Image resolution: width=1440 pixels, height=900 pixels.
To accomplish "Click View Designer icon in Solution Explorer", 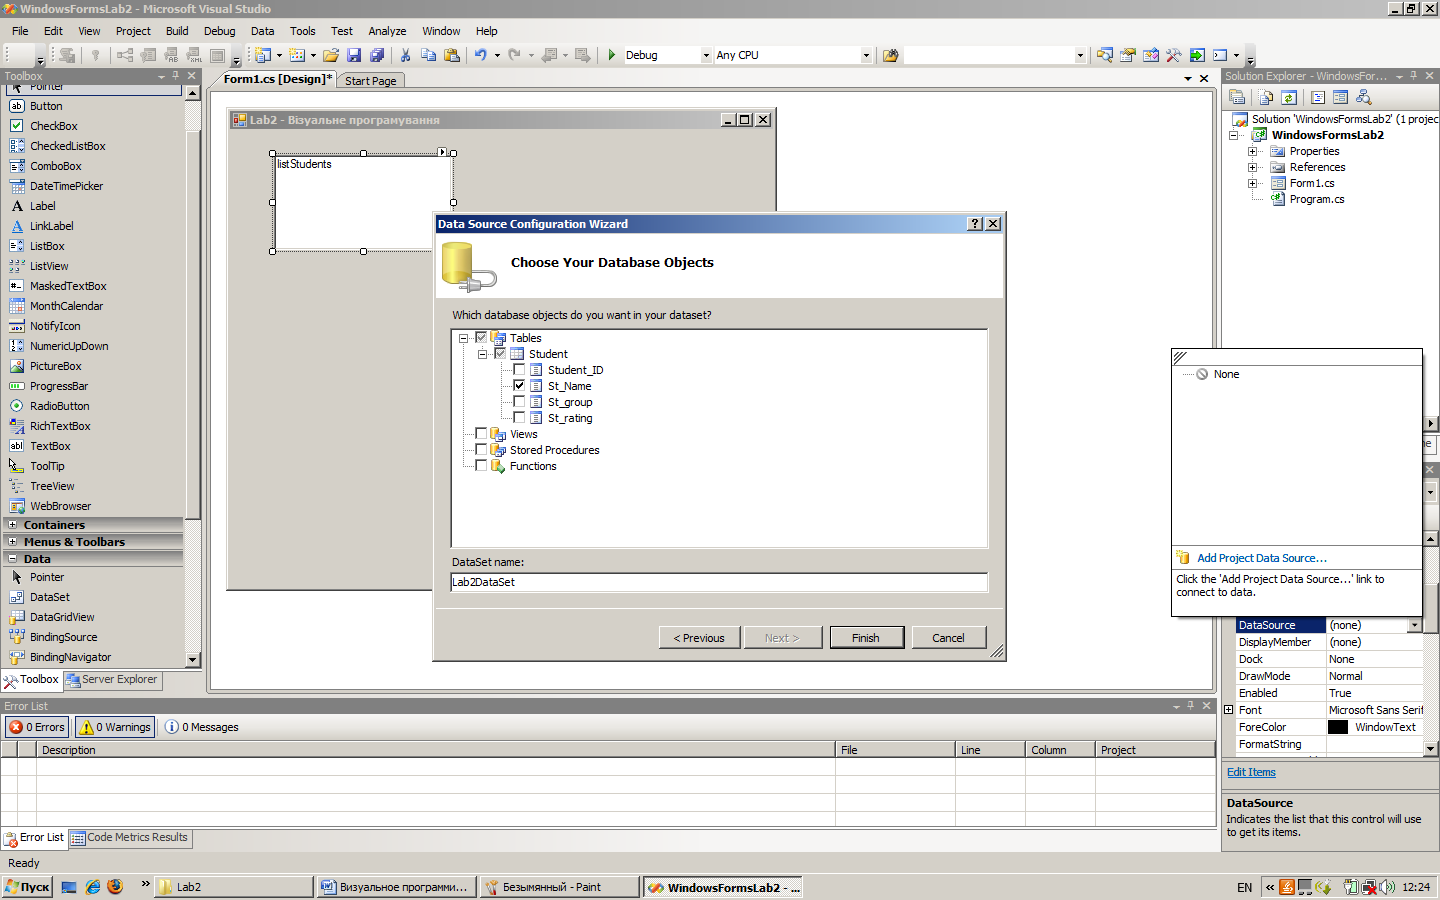I will [x=1341, y=97].
